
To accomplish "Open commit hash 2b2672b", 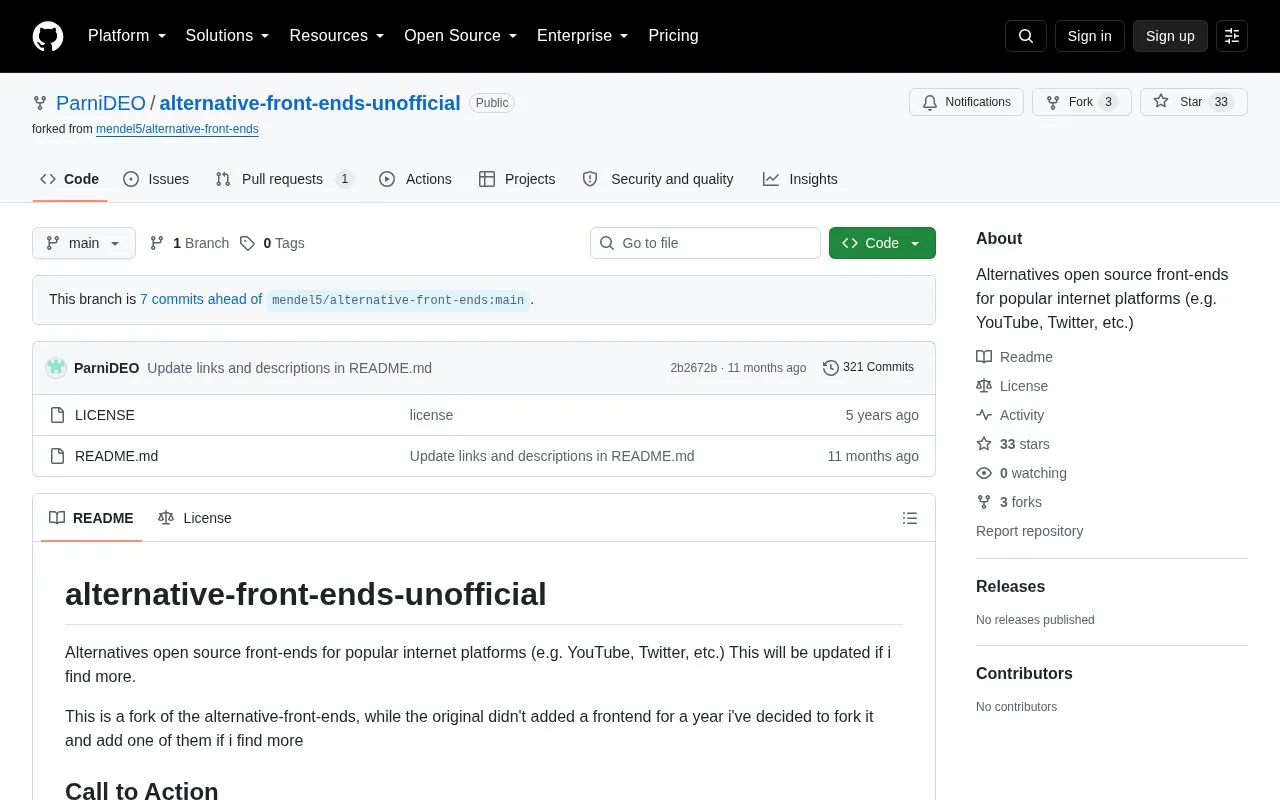I will tap(693, 368).
